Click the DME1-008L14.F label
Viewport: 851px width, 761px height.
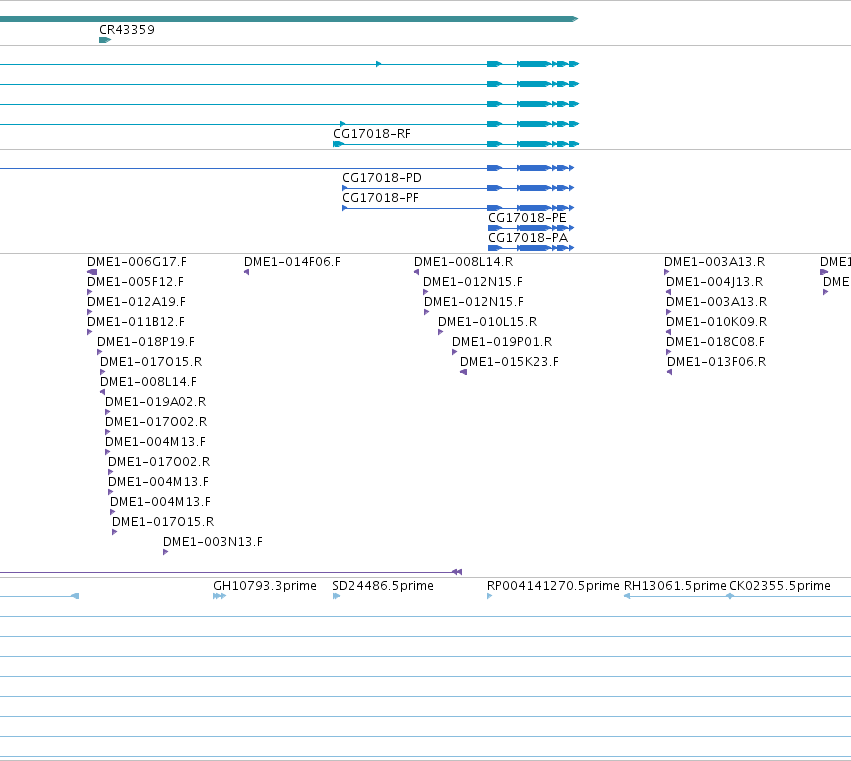click(x=148, y=382)
